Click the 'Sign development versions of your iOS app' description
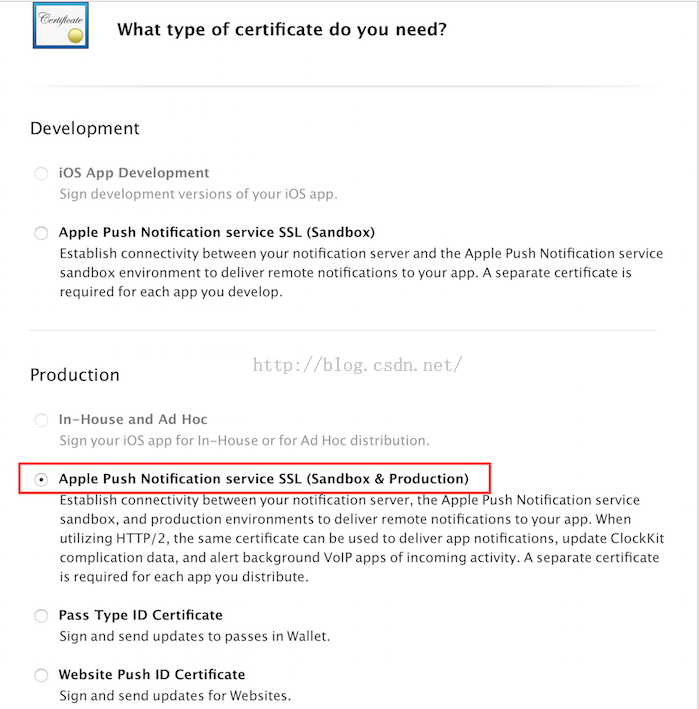This screenshot has height=709, width=699. (x=198, y=194)
